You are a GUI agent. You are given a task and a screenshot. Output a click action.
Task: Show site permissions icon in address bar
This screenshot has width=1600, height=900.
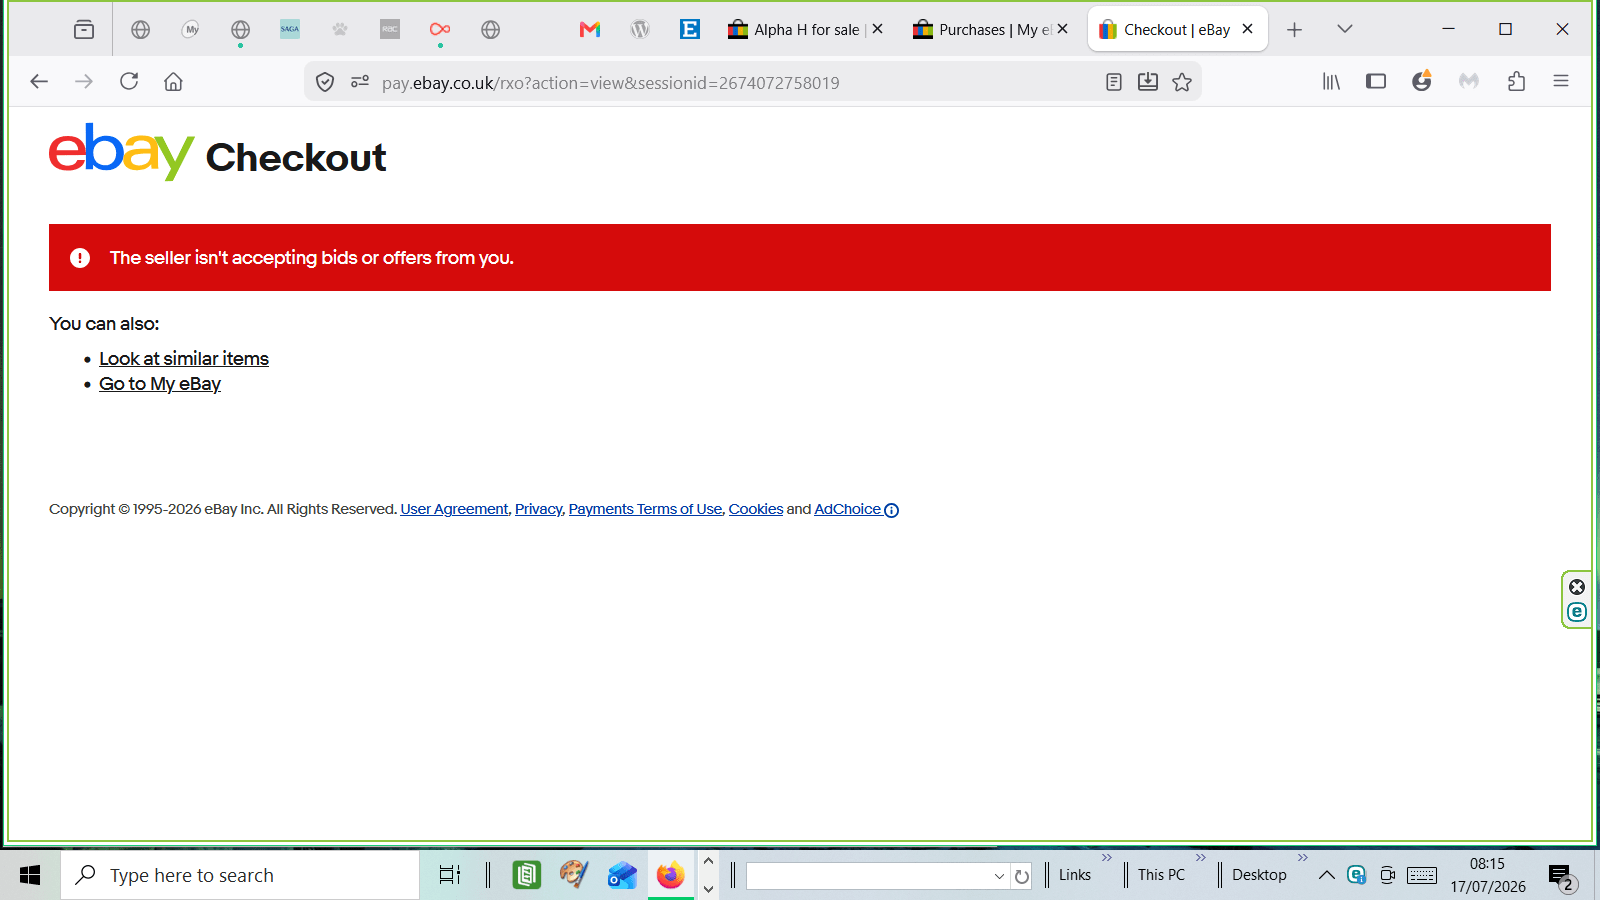coord(360,82)
